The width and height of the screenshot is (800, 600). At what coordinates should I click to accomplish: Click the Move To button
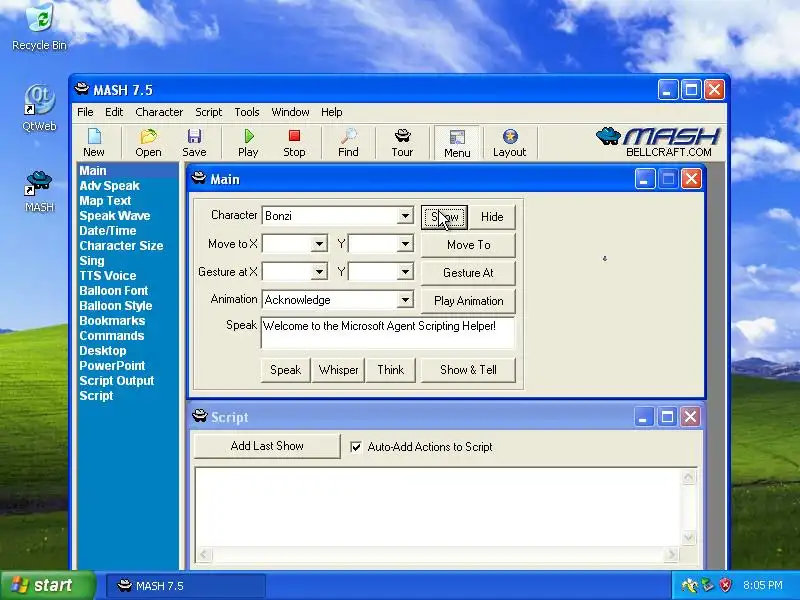tap(468, 245)
